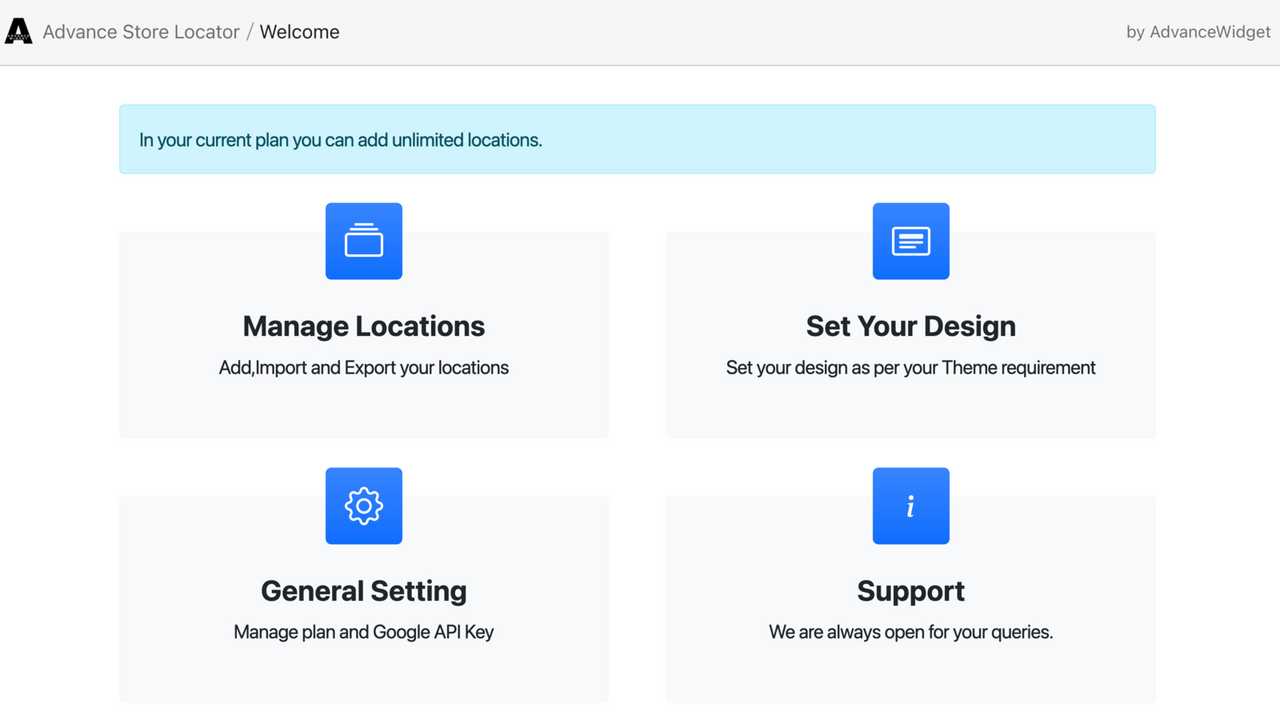Click 'We are always open for your queries.'
Screen dimensions: 1280x720
911,632
